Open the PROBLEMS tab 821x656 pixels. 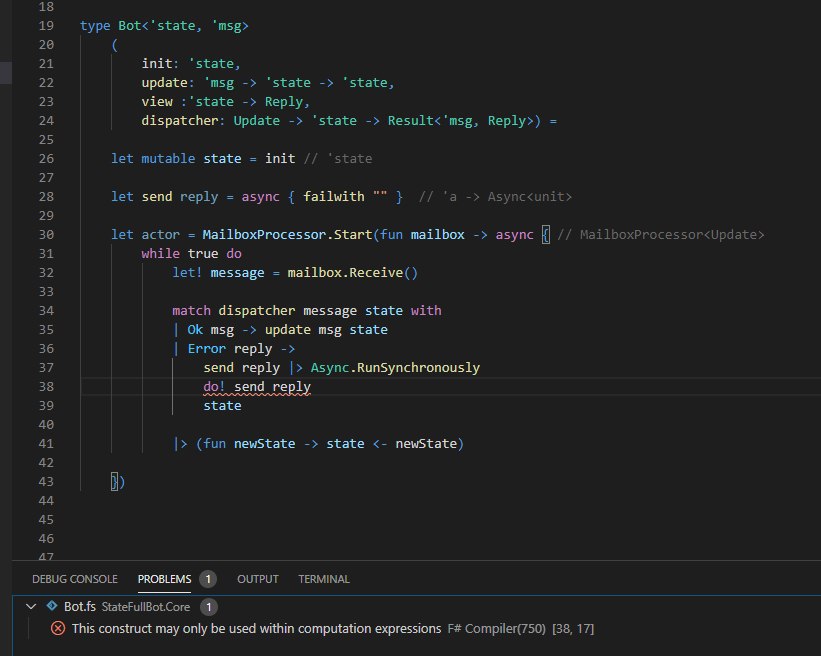pyautogui.click(x=164, y=579)
